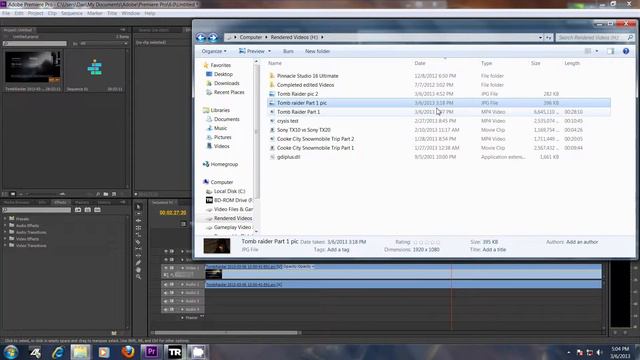Viewport: 640px width, 360px height.
Task: Select the crysis test video file
Action: coord(287,121)
